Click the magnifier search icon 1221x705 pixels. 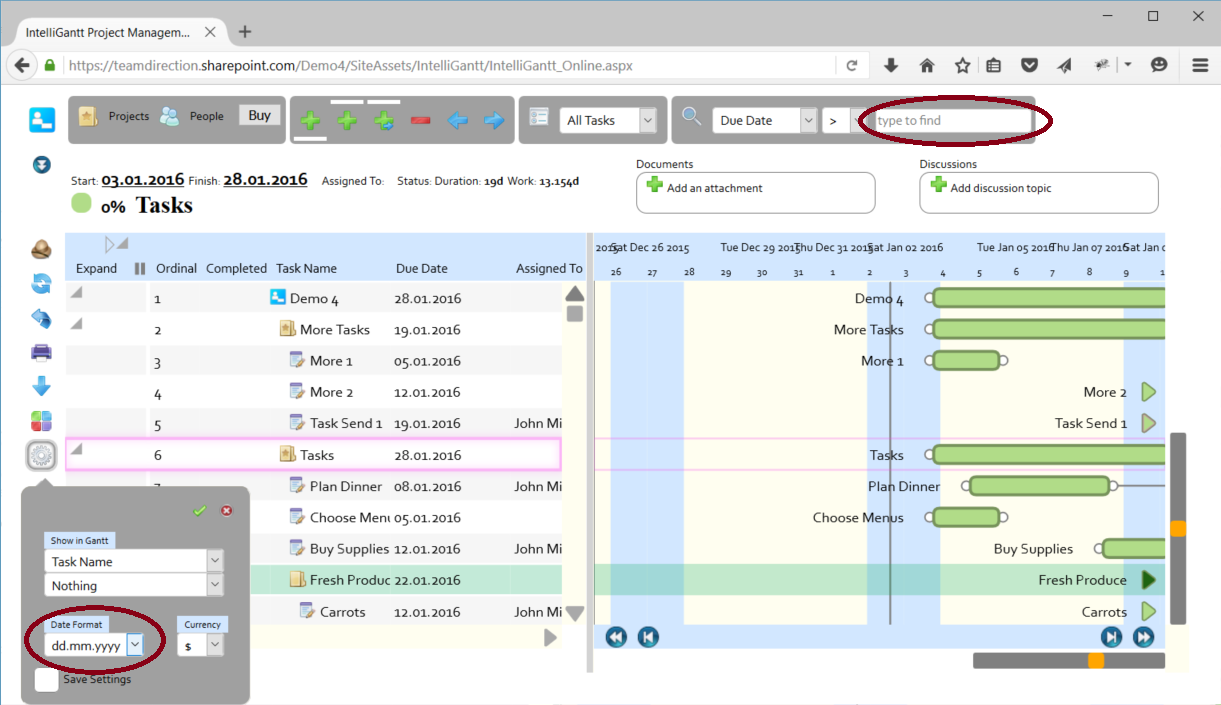(x=691, y=116)
